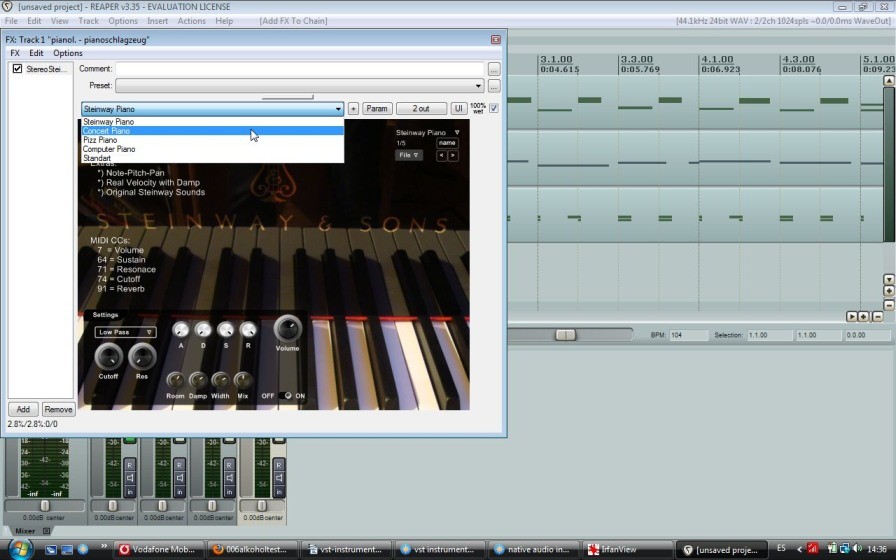Open the Vodafone Mobile taskbar item

(158, 550)
